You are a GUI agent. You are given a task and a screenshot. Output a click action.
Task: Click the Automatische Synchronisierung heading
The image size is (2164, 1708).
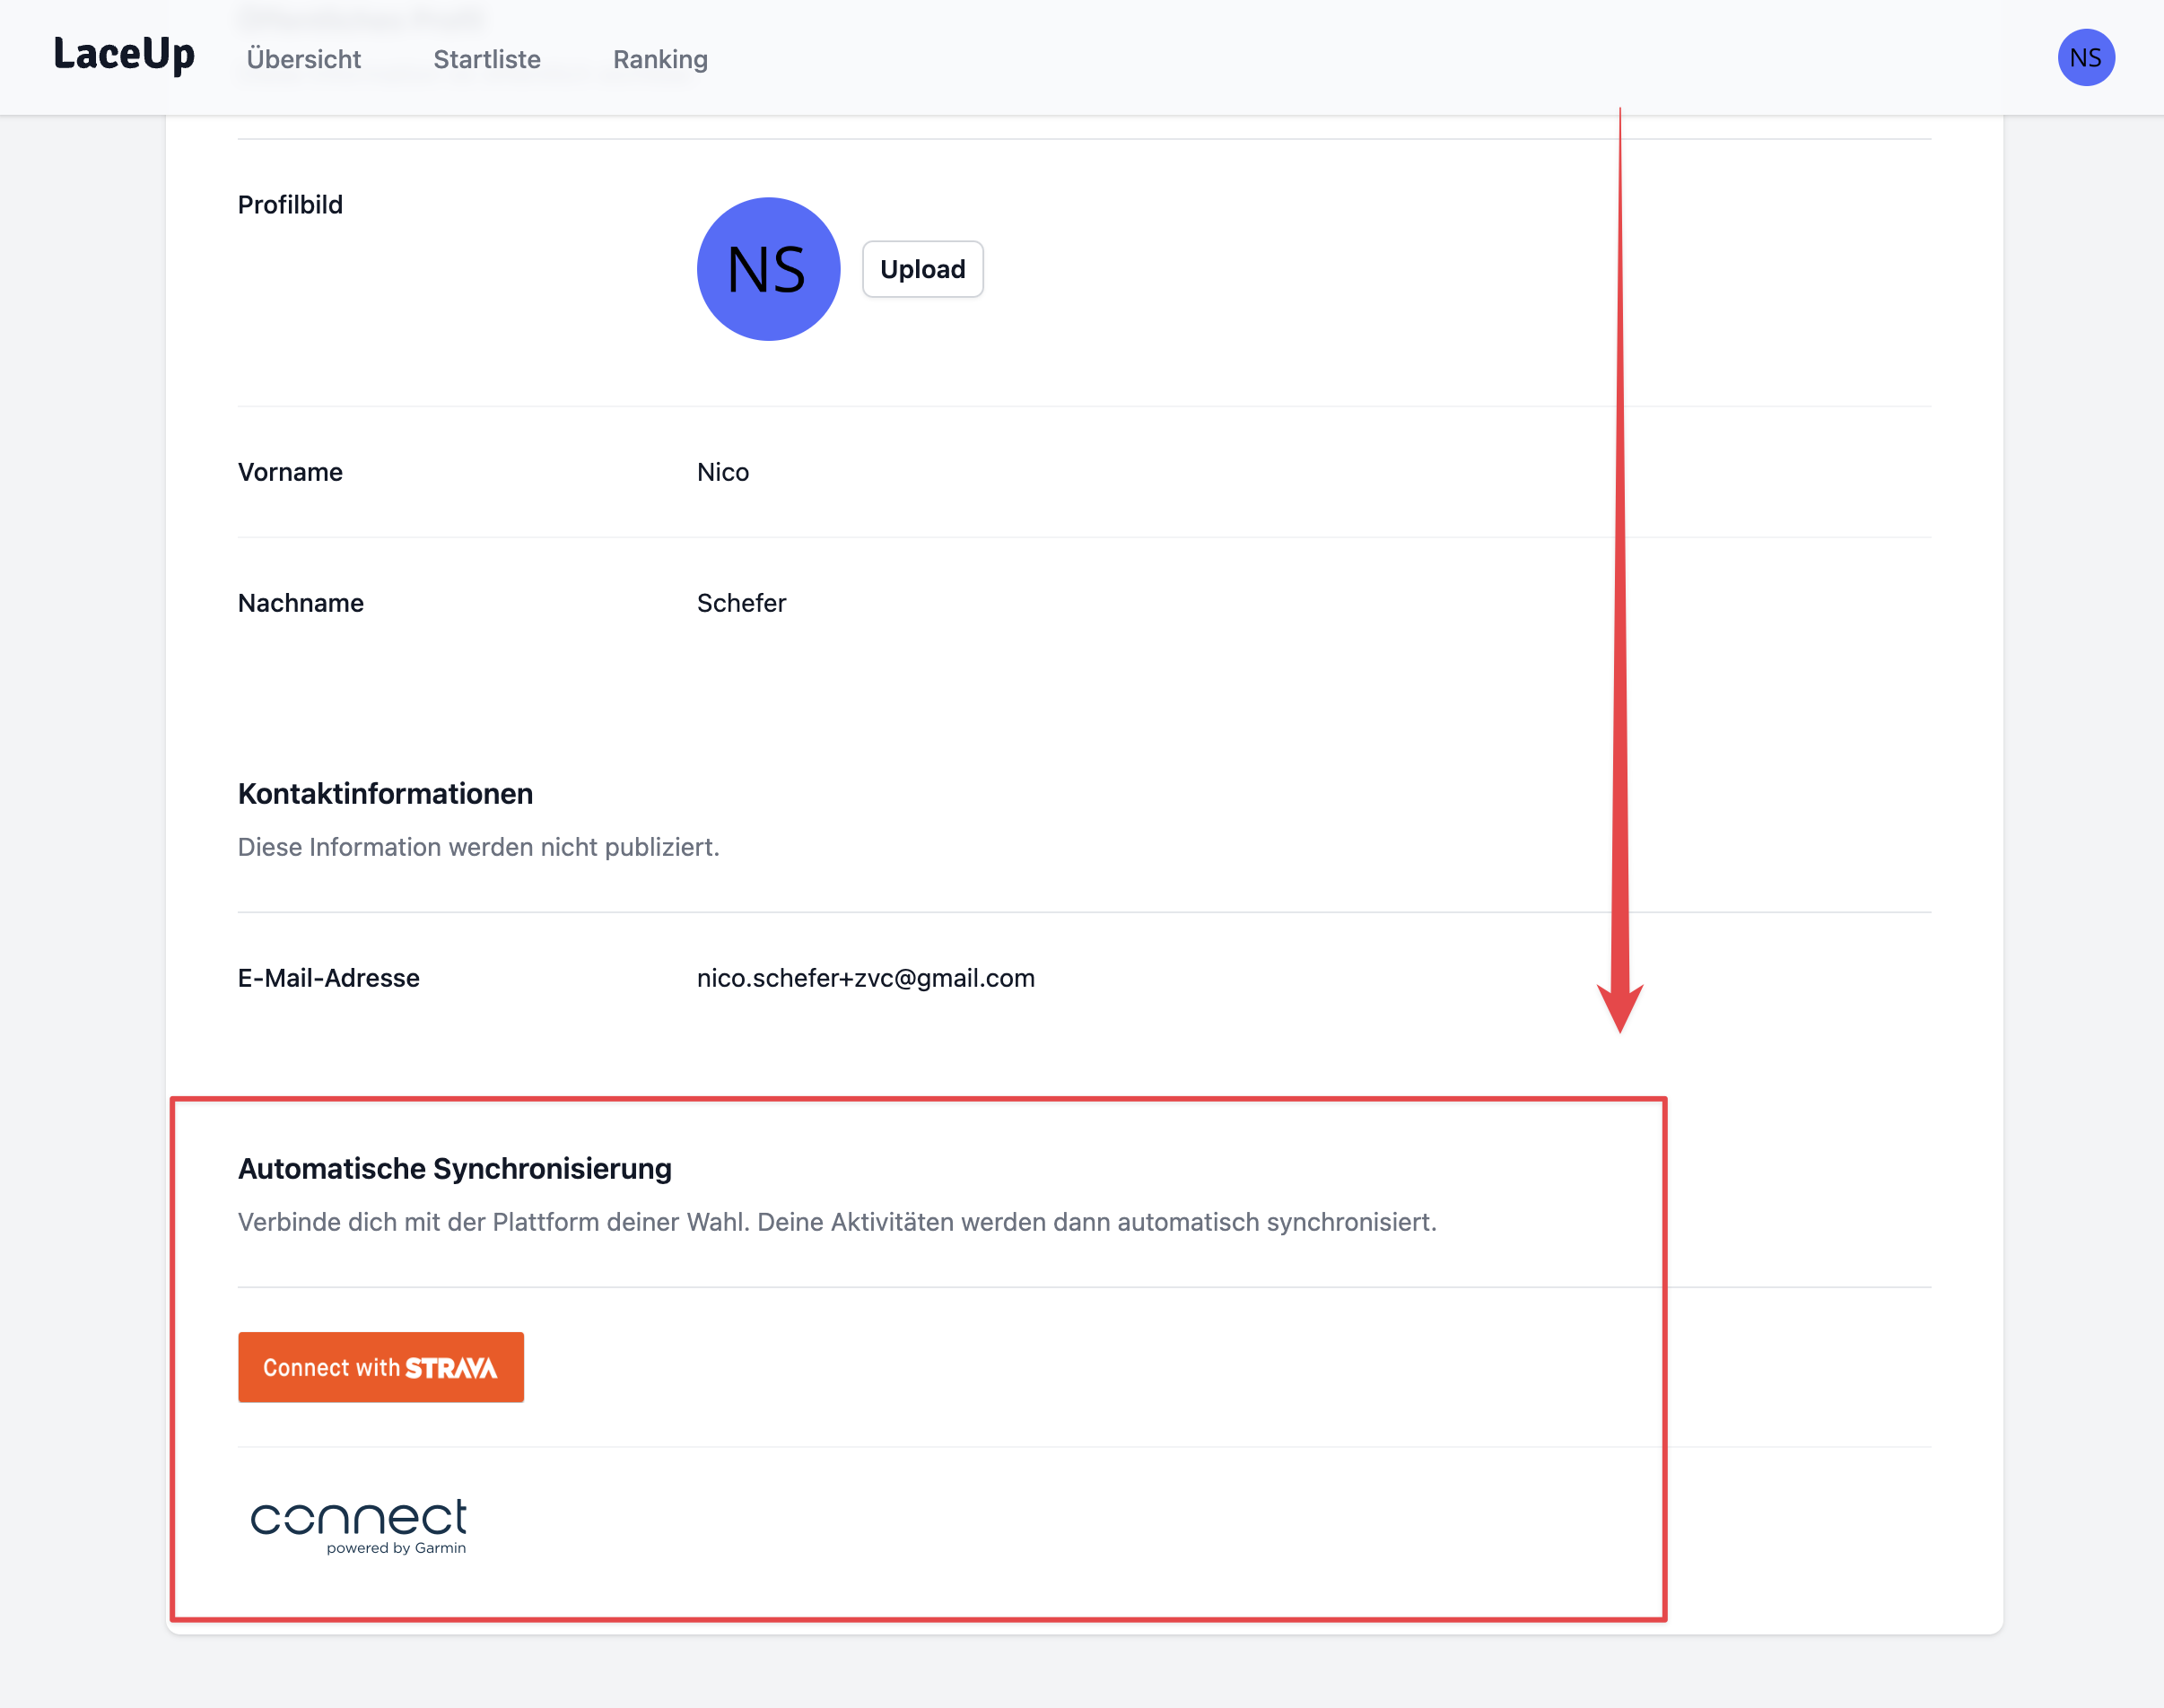pyautogui.click(x=454, y=1169)
